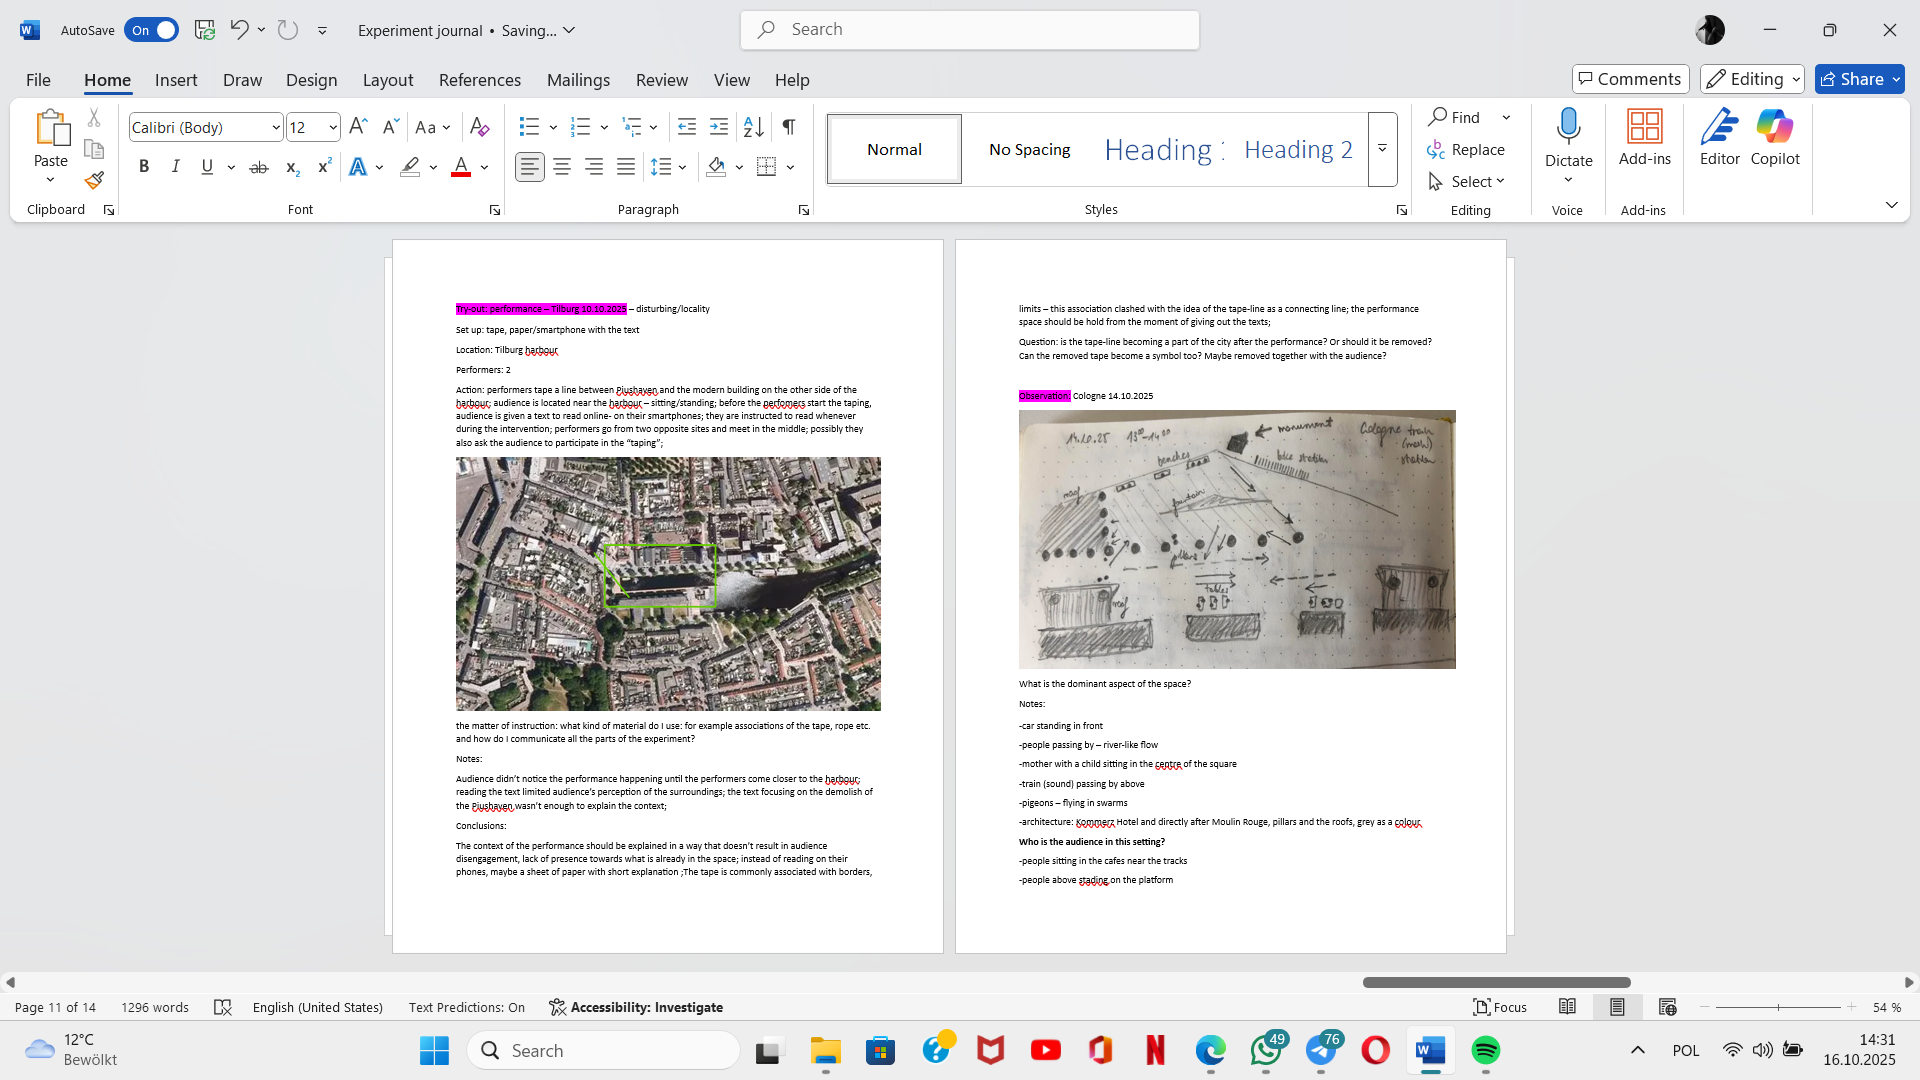The width and height of the screenshot is (1920, 1080).
Task: Open the Editing mode dropdown
Action: 1752,79
